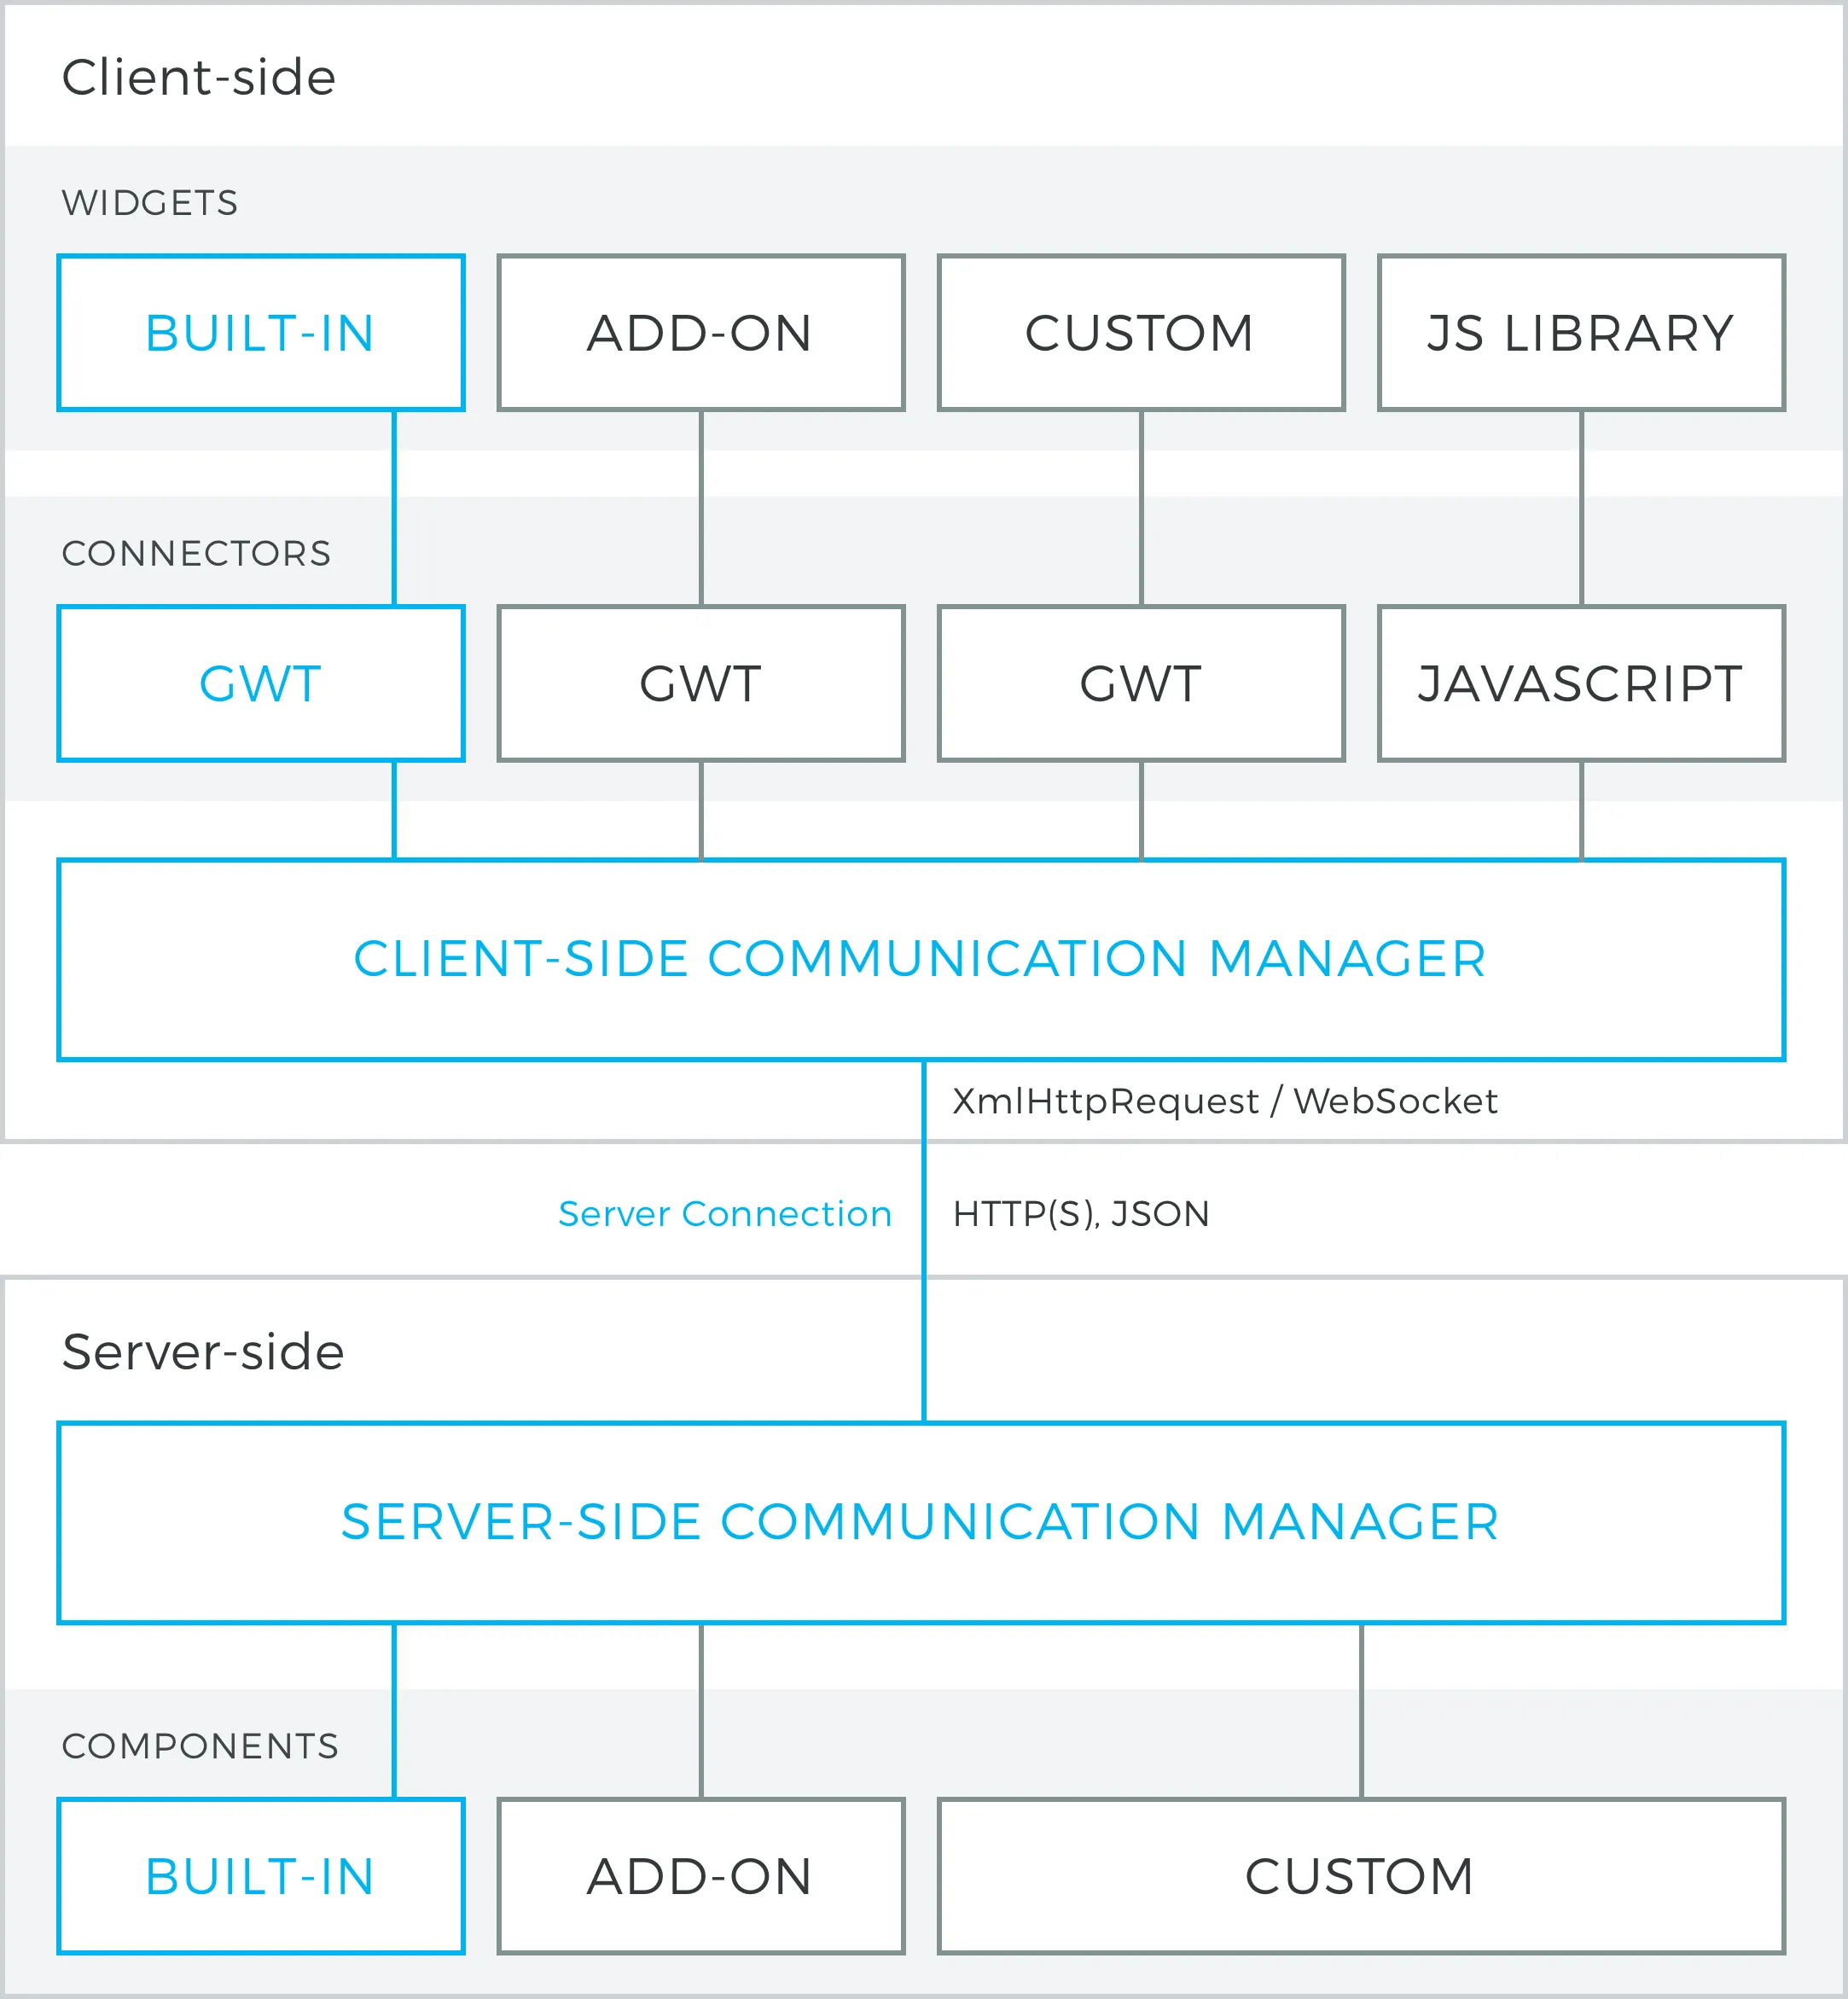
Task: Select the JS LIBRARY widget box
Action: (1581, 333)
